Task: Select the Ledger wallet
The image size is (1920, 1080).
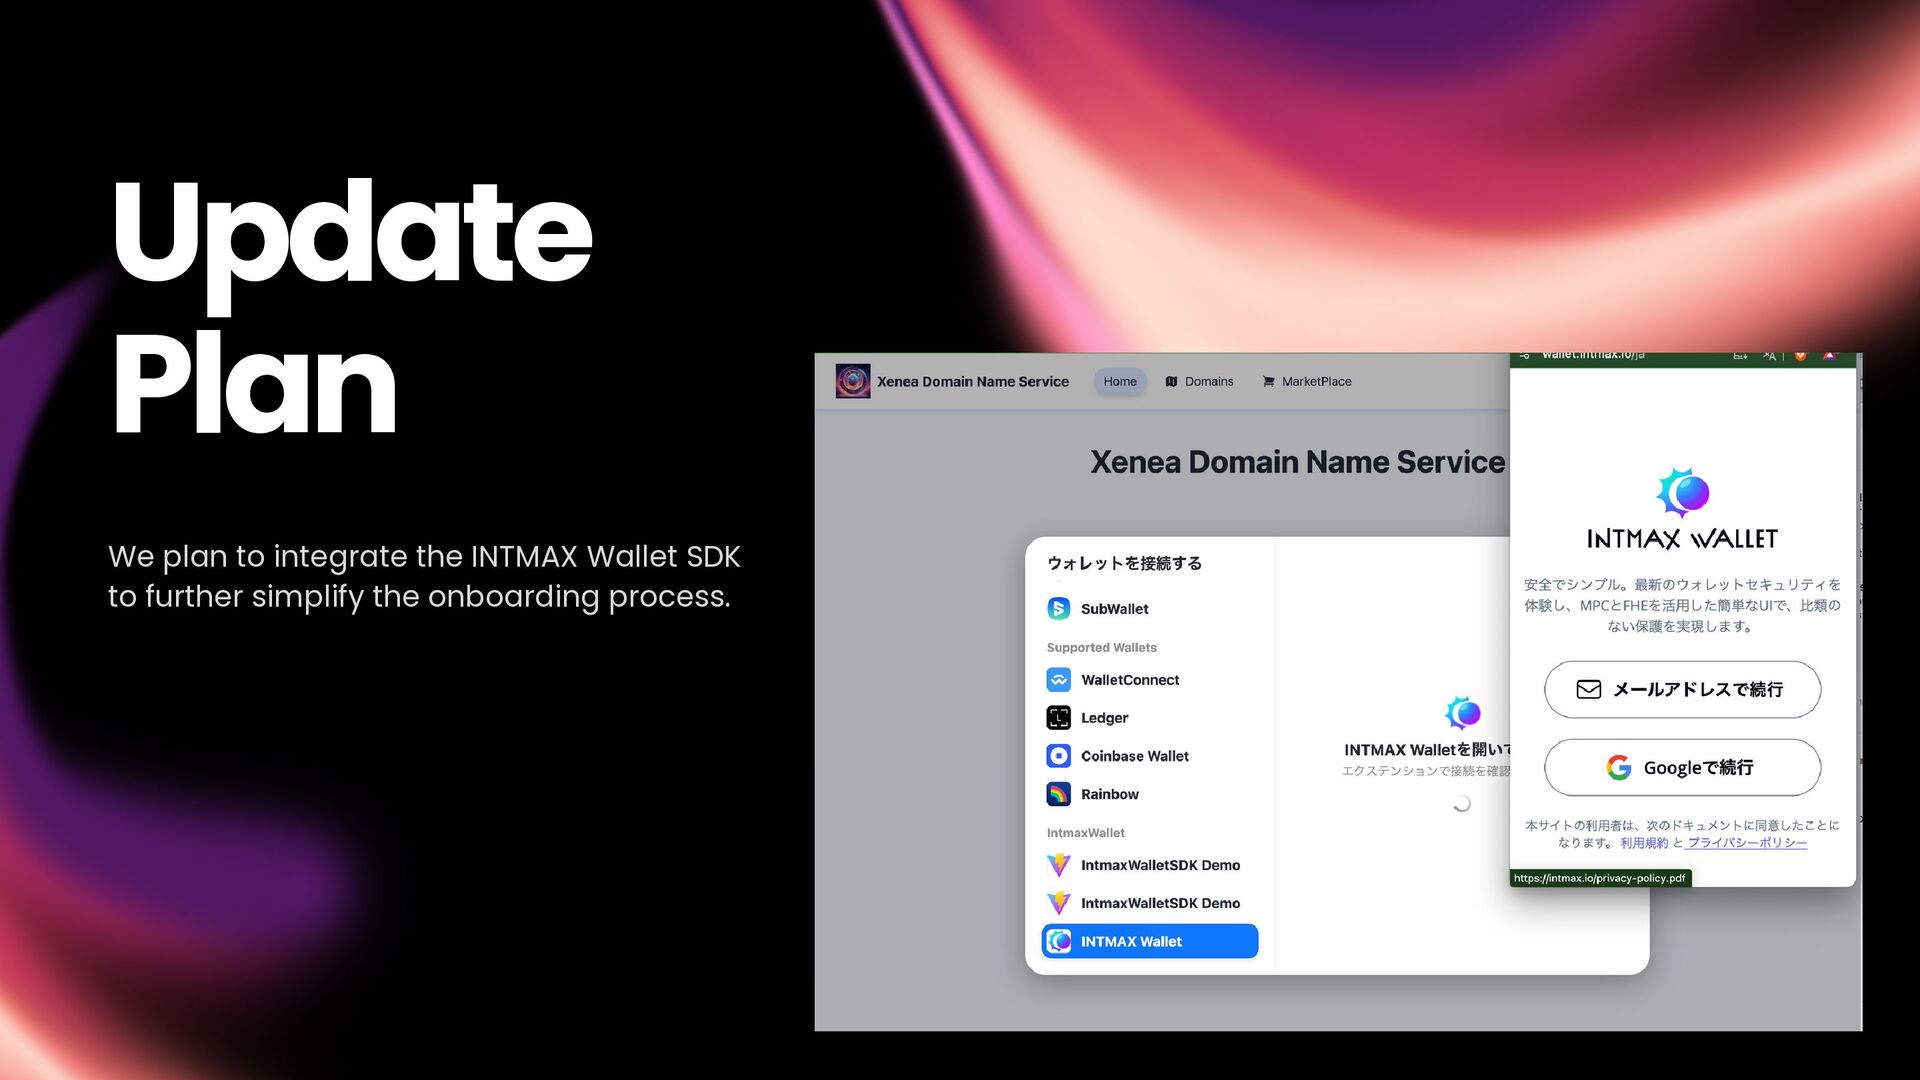Action: [x=1150, y=718]
